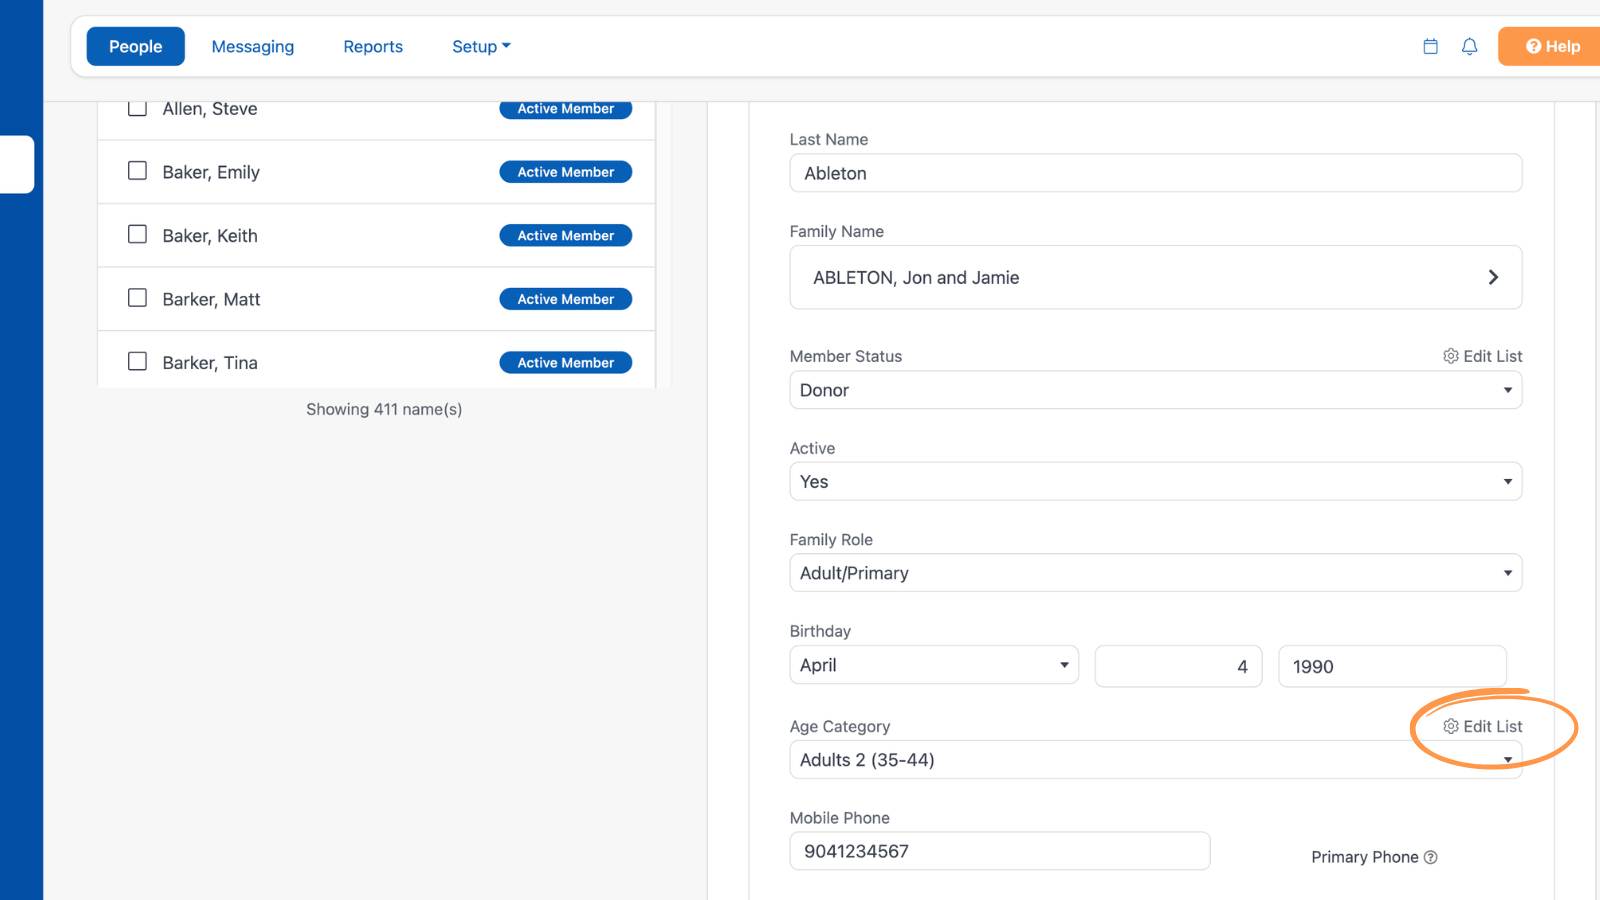The width and height of the screenshot is (1600, 900).
Task: Open the Member Status dropdown showing Donor
Action: point(1155,390)
